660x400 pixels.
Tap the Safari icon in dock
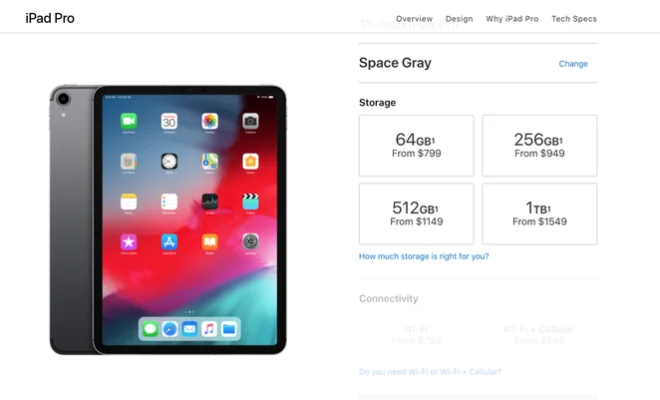tap(170, 329)
